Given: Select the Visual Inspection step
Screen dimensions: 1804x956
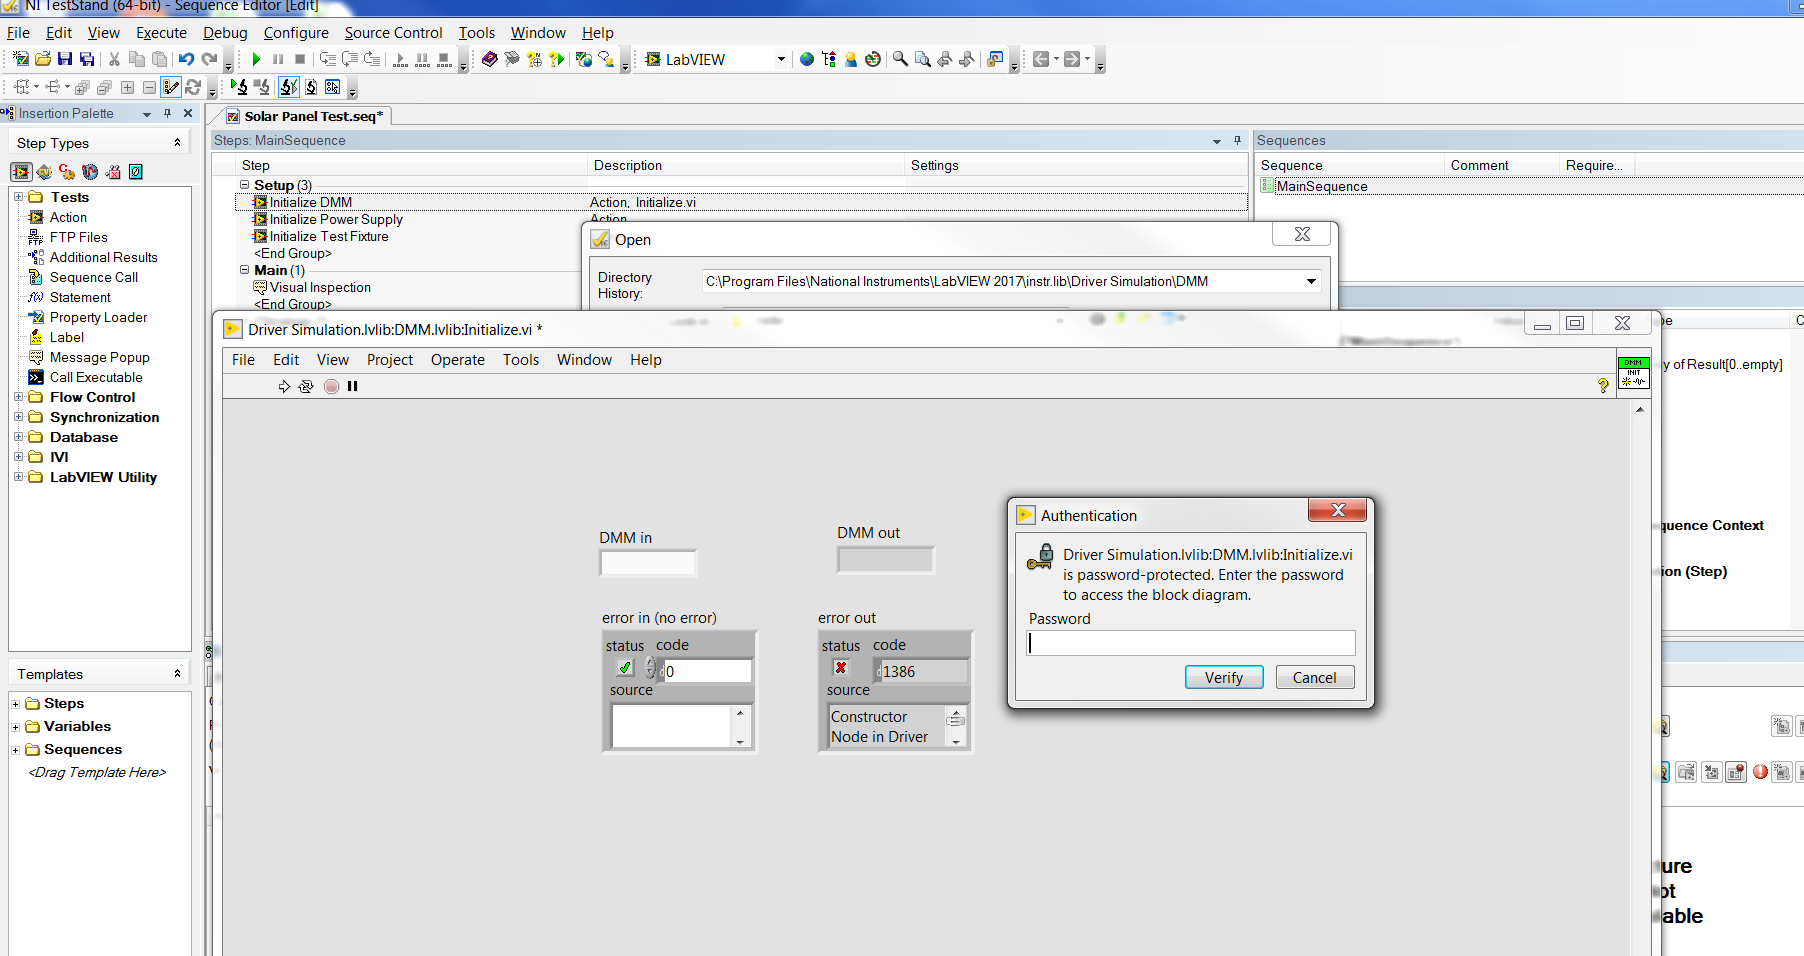Looking at the screenshot, I should [320, 287].
